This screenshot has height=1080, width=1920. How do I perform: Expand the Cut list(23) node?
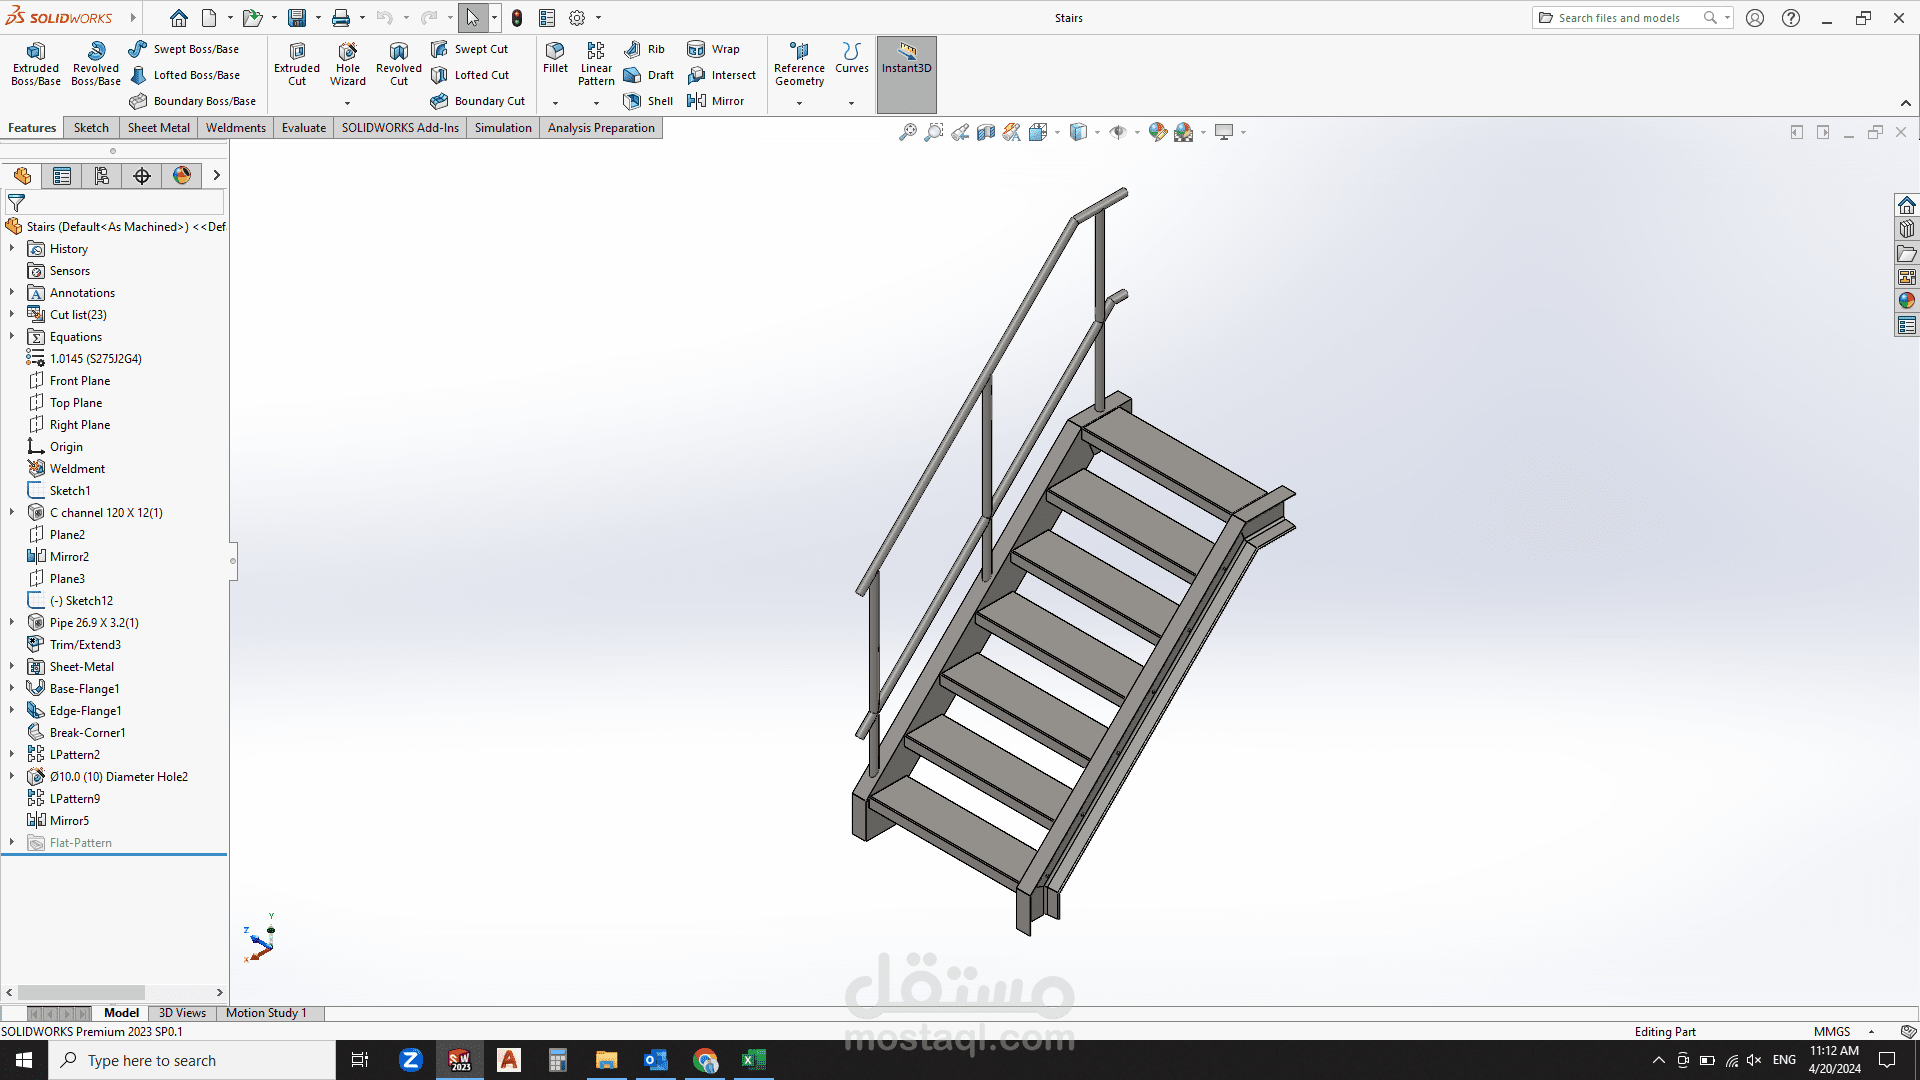(x=12, y=314)
